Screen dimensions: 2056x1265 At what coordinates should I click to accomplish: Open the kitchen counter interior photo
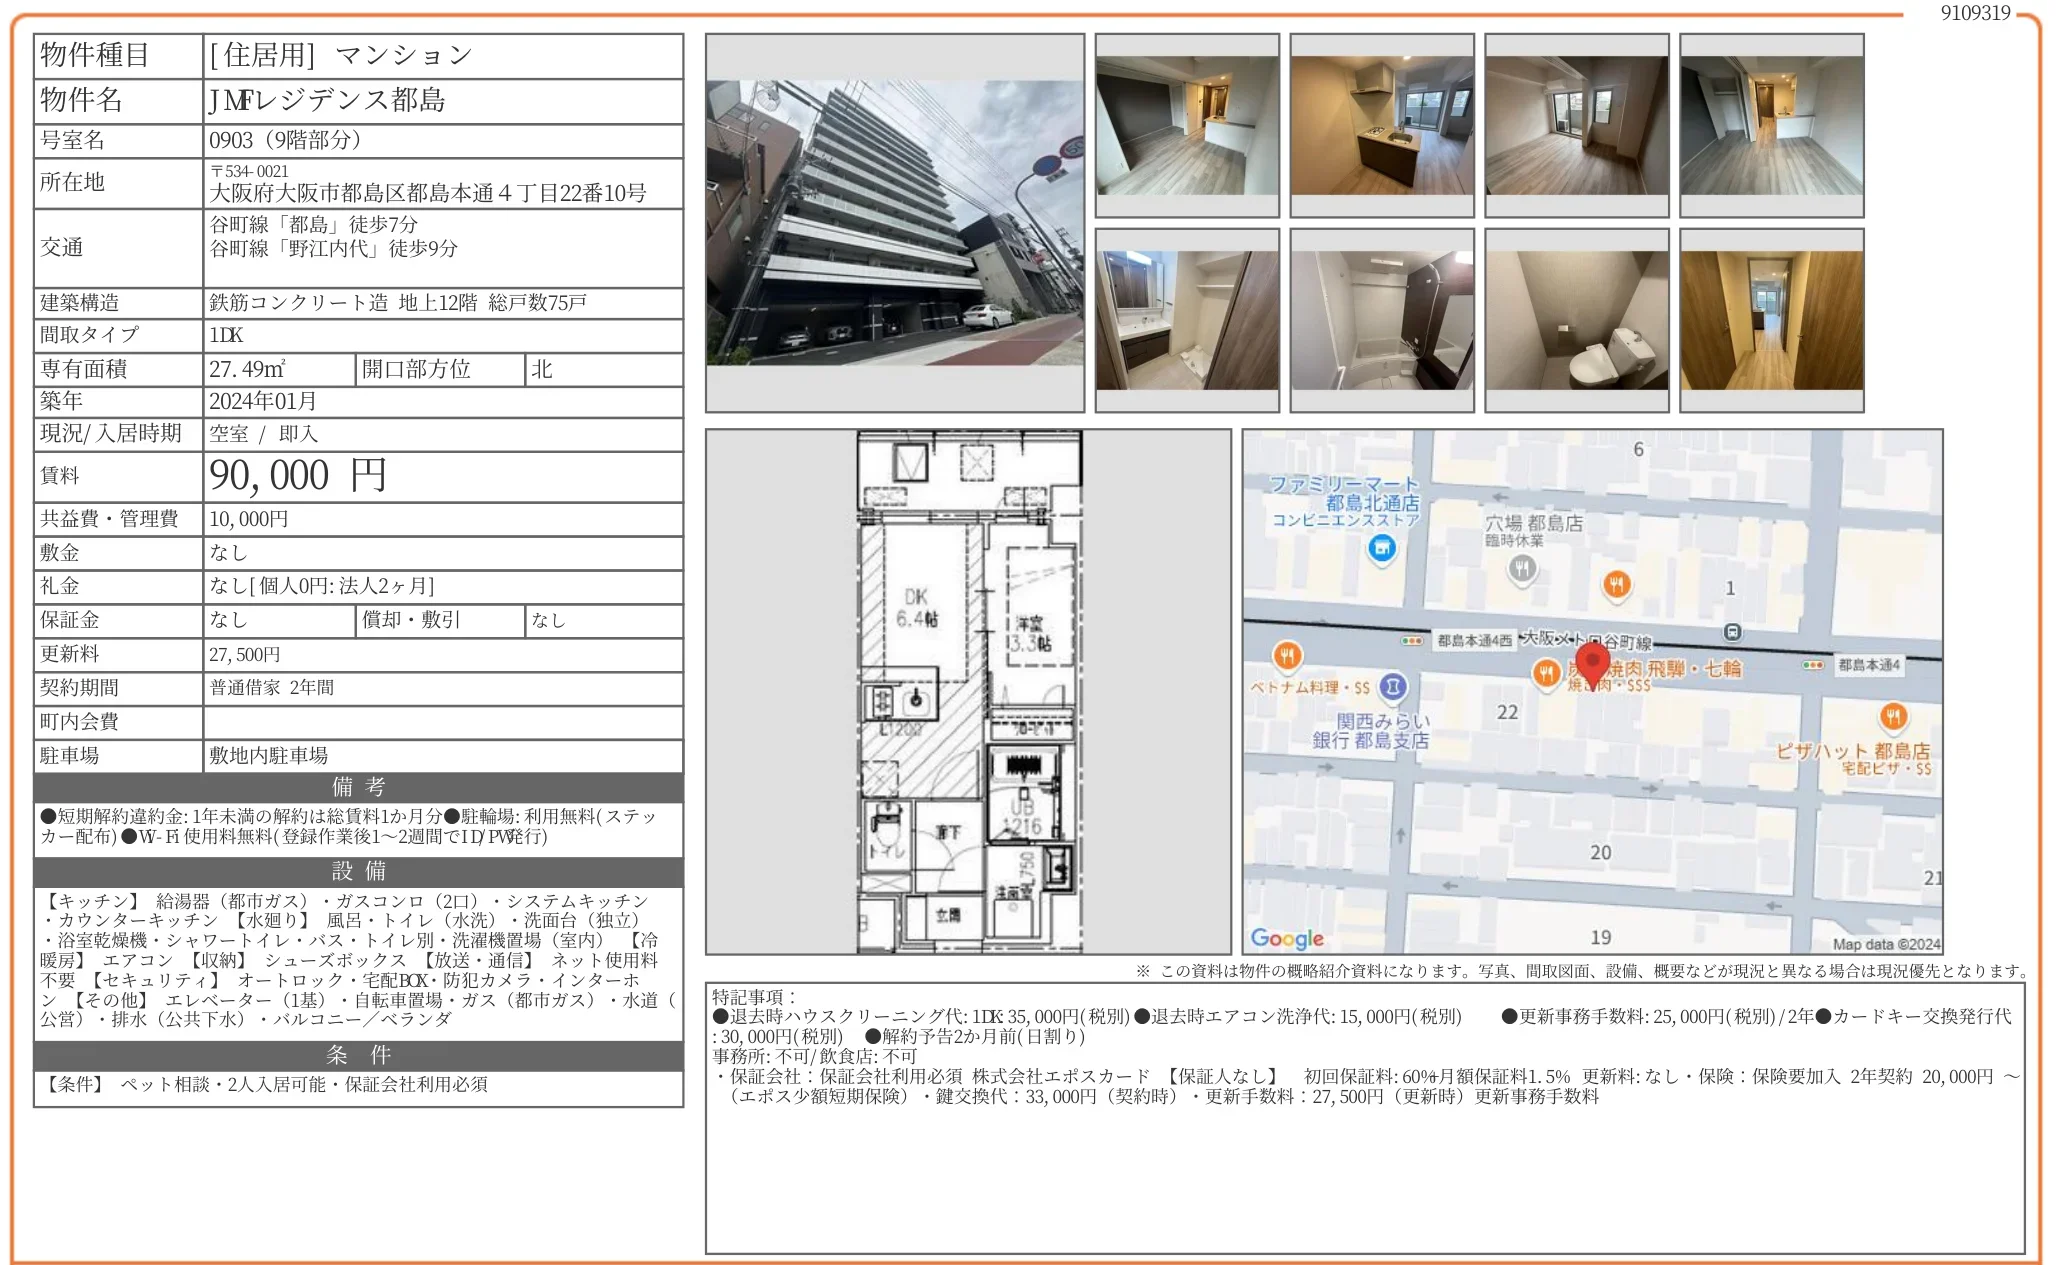[1381, 125]
